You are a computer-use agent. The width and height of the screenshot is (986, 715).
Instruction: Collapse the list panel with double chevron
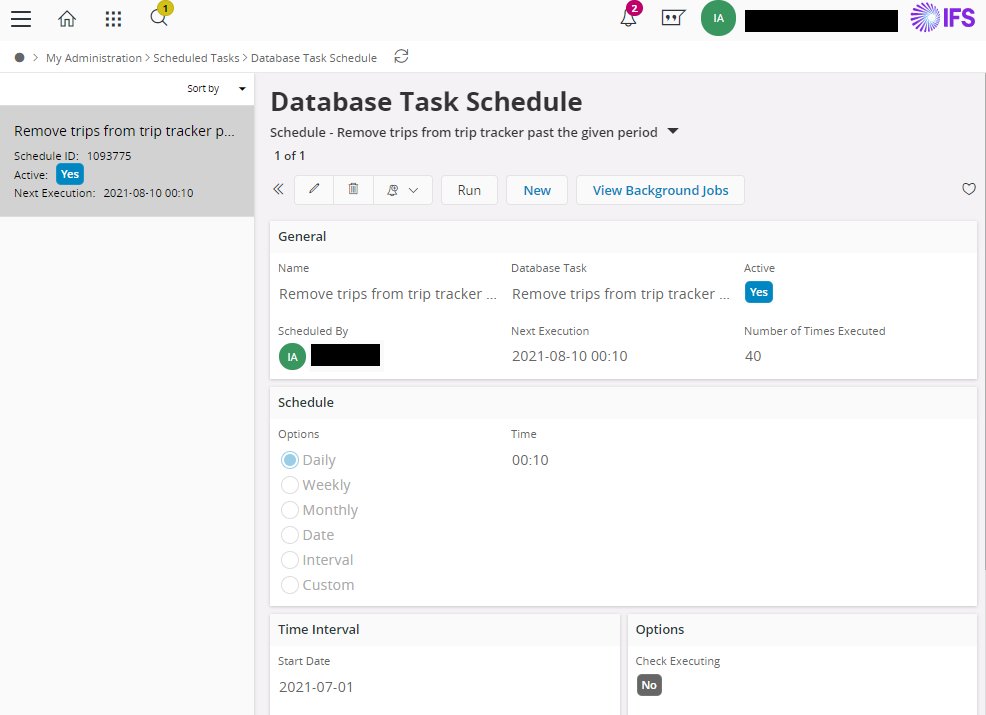pos(278,190)
